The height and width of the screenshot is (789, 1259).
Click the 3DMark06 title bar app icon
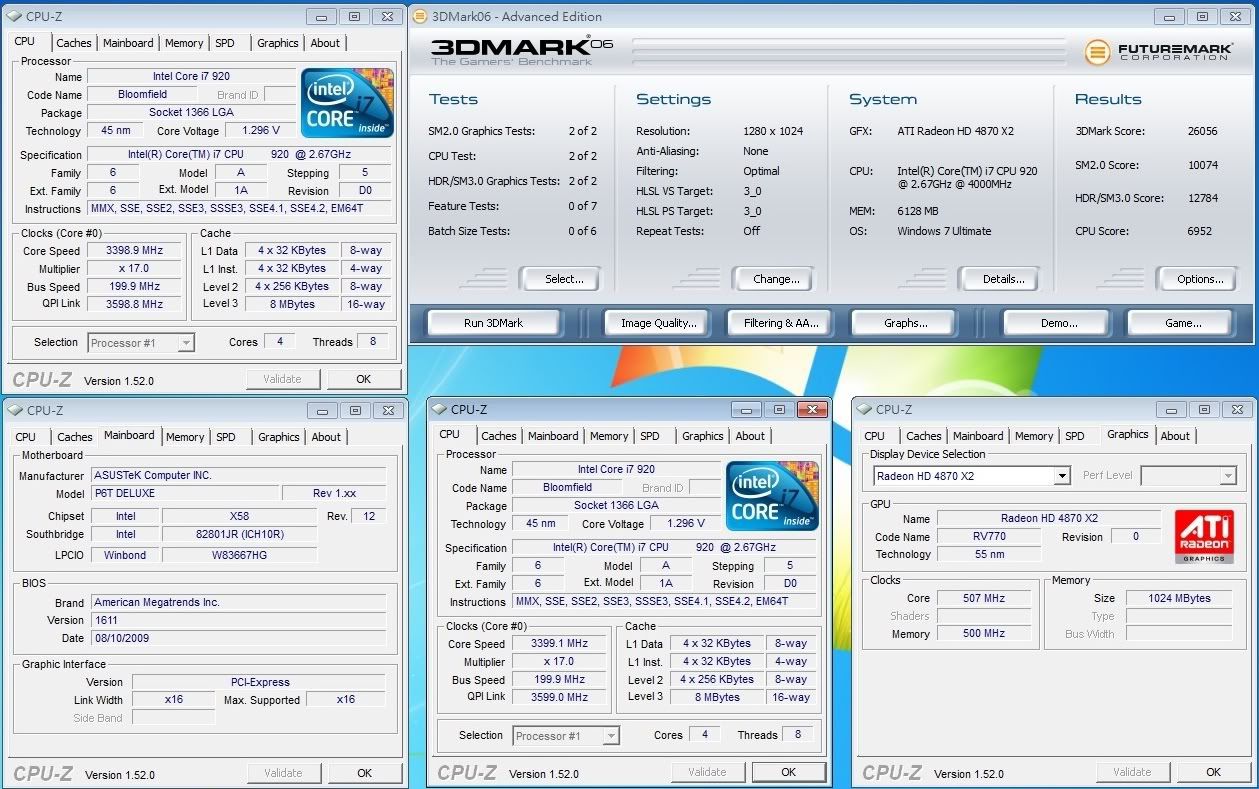click(x=419, y=17)
